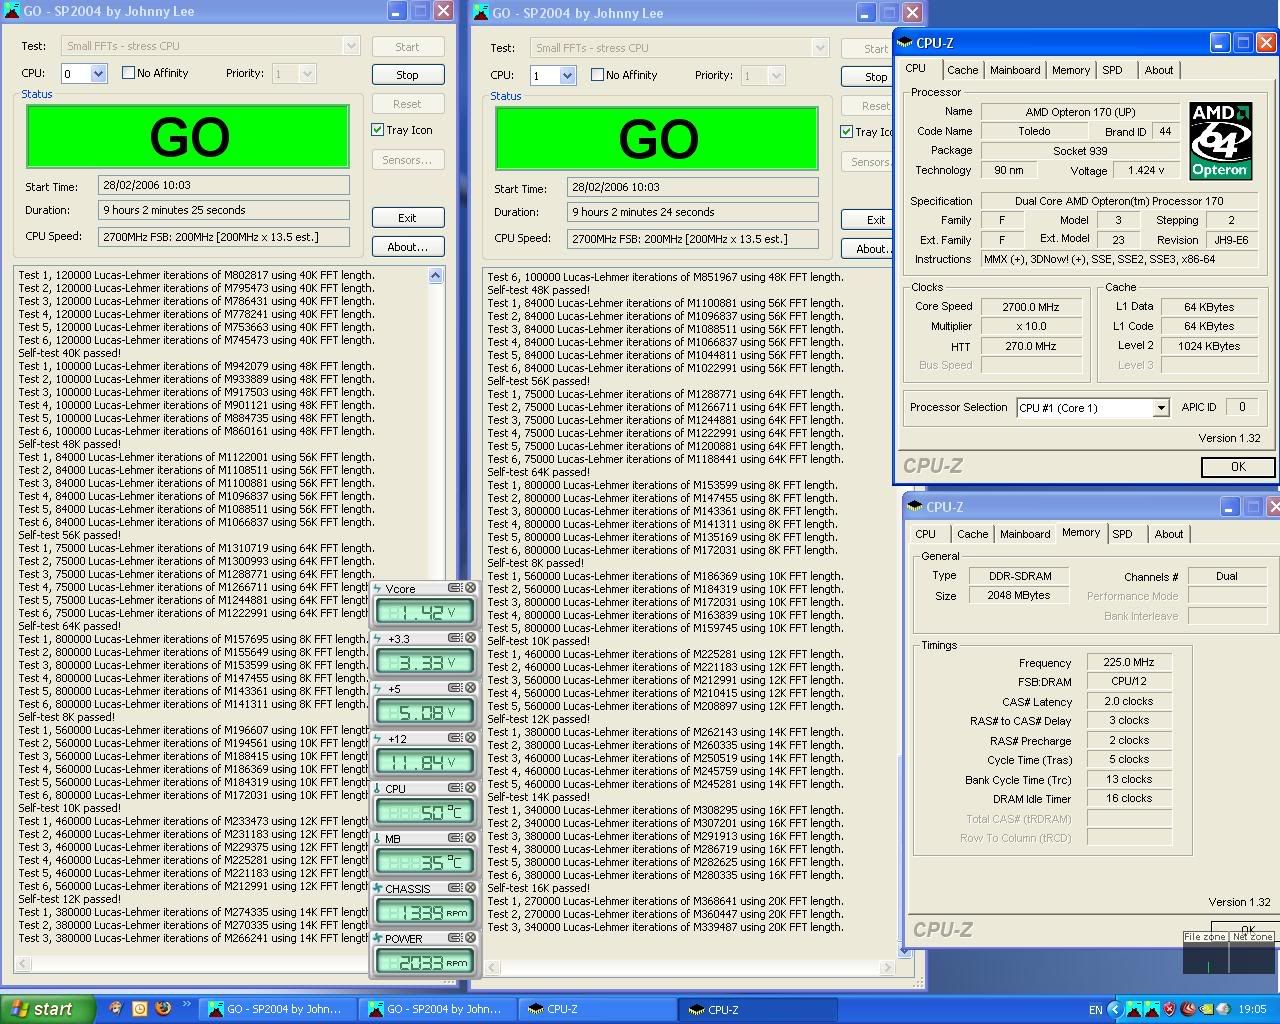Open the Cache tab in the lower CPU-Z window
The width and height of the screenshot is (1280, 1024).
point(972,534)
